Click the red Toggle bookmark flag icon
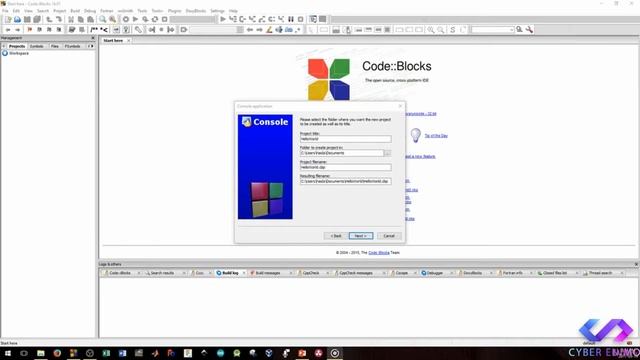 pos(29,30)
